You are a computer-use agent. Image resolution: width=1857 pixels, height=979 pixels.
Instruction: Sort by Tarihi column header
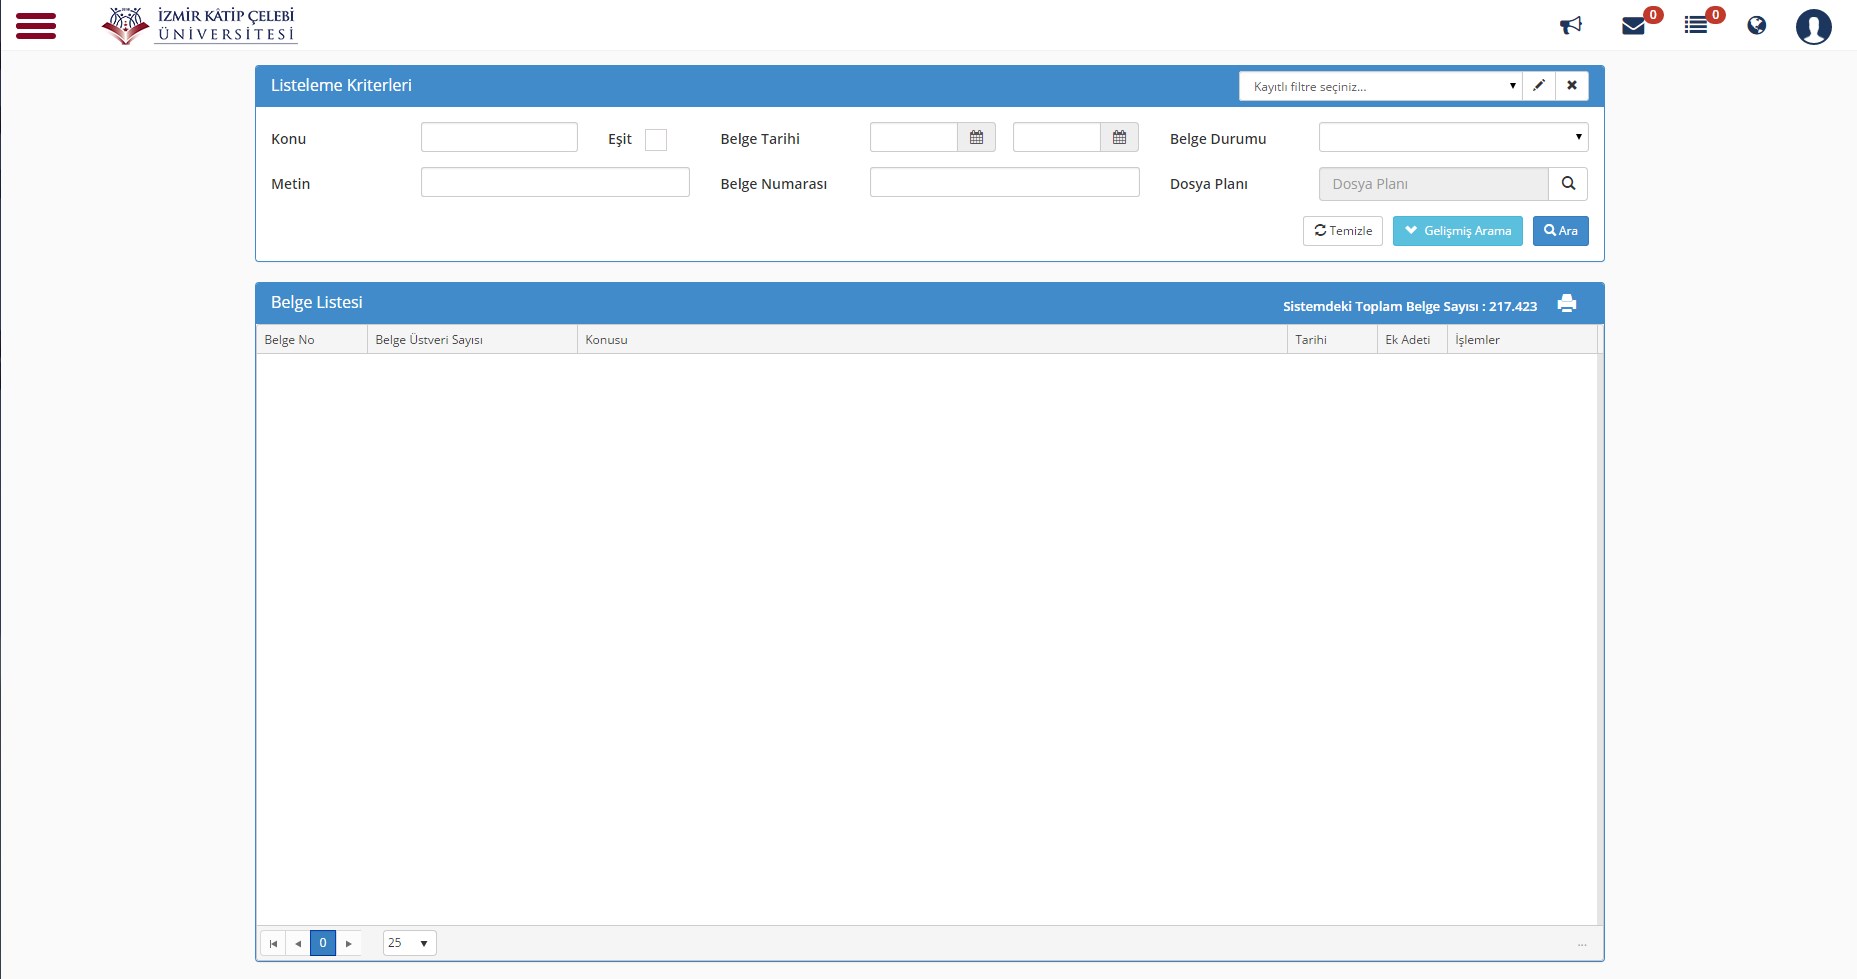pos(1332,339)
